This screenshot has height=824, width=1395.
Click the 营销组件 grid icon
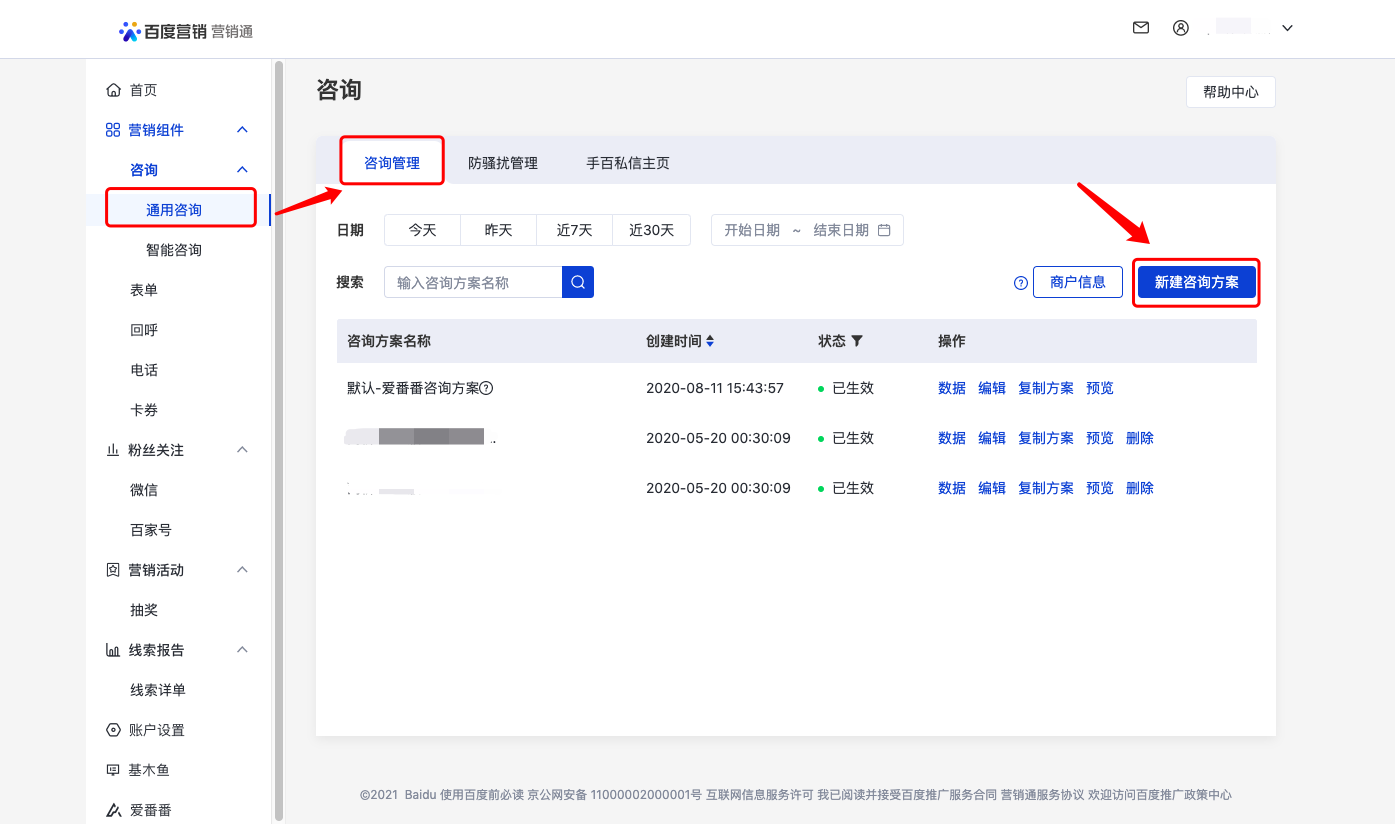pyautogui.click(x=113, y=129)
